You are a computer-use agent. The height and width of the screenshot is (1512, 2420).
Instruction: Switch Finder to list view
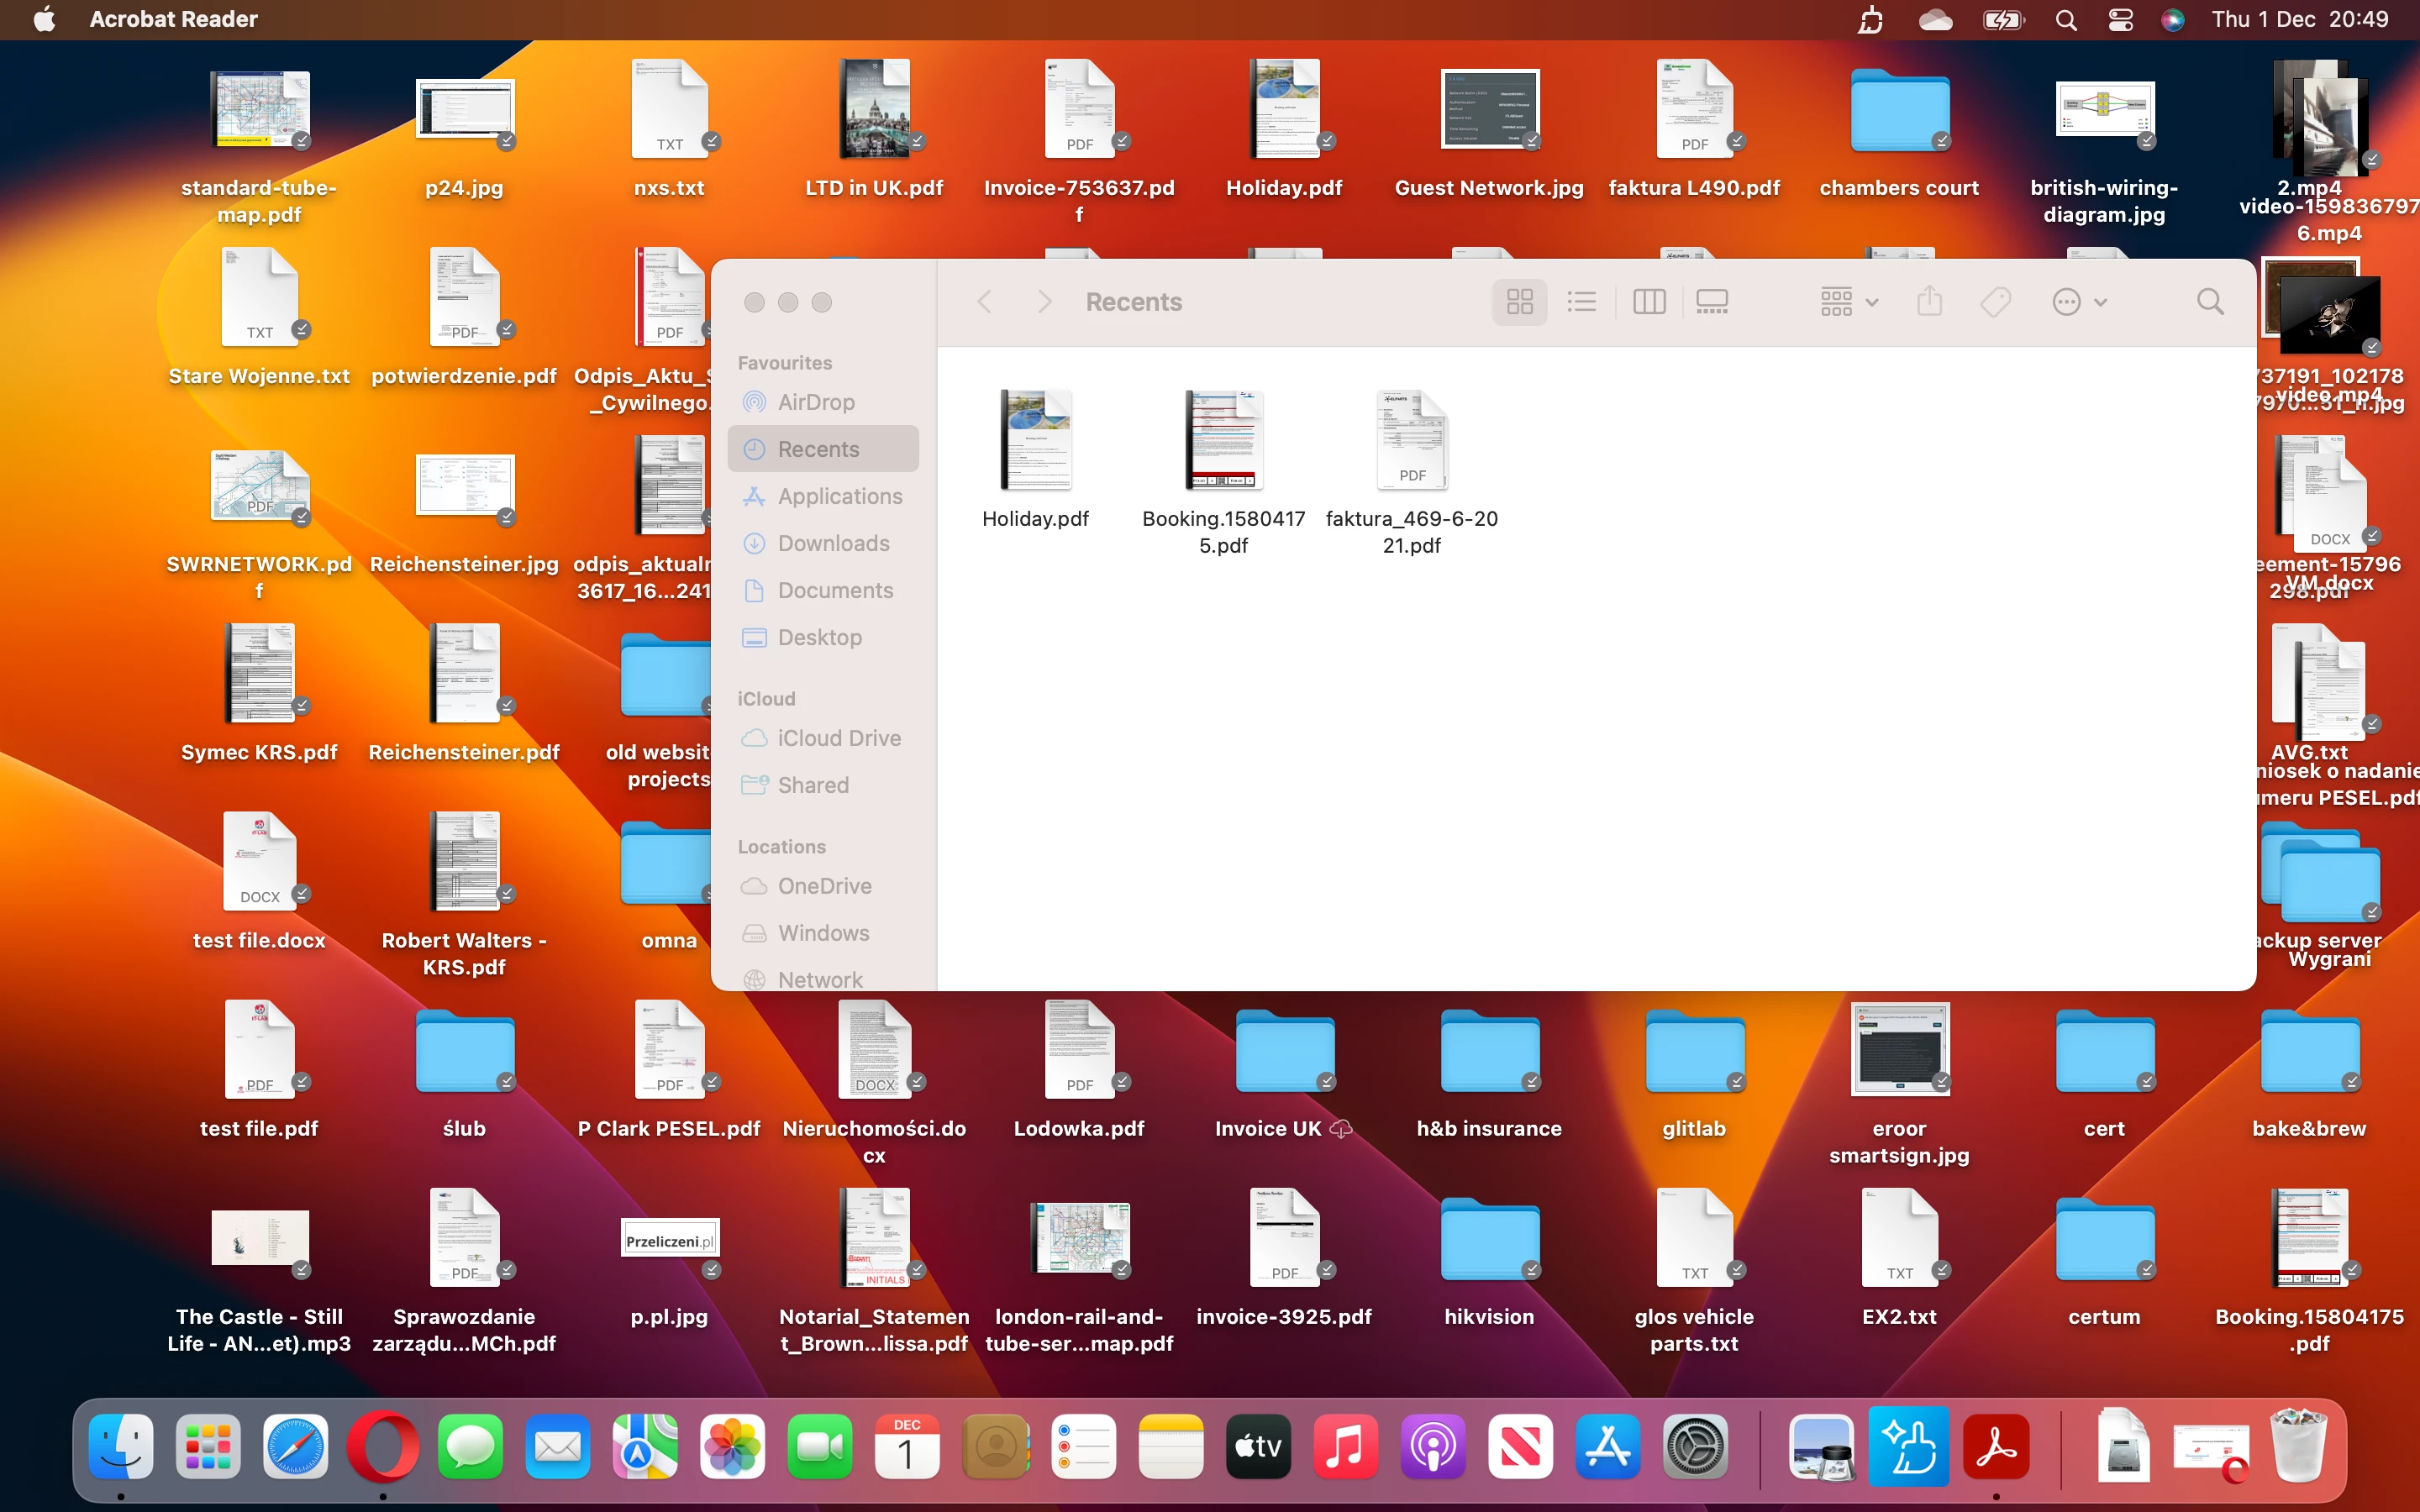click(x=1582, y=302)
